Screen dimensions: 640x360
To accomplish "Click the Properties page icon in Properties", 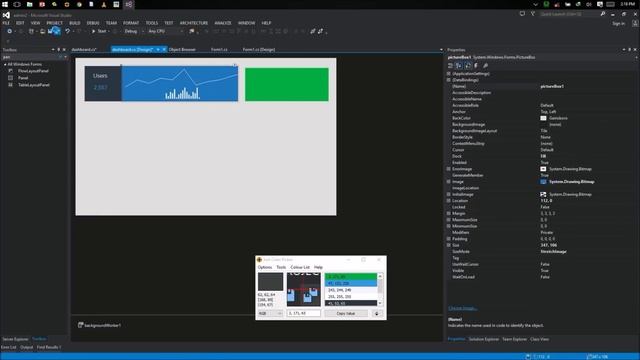I will point(468,66).
